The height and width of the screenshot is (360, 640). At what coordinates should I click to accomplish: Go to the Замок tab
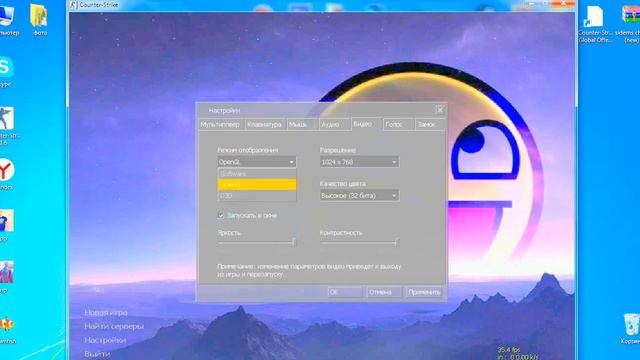tap(429, 124)
